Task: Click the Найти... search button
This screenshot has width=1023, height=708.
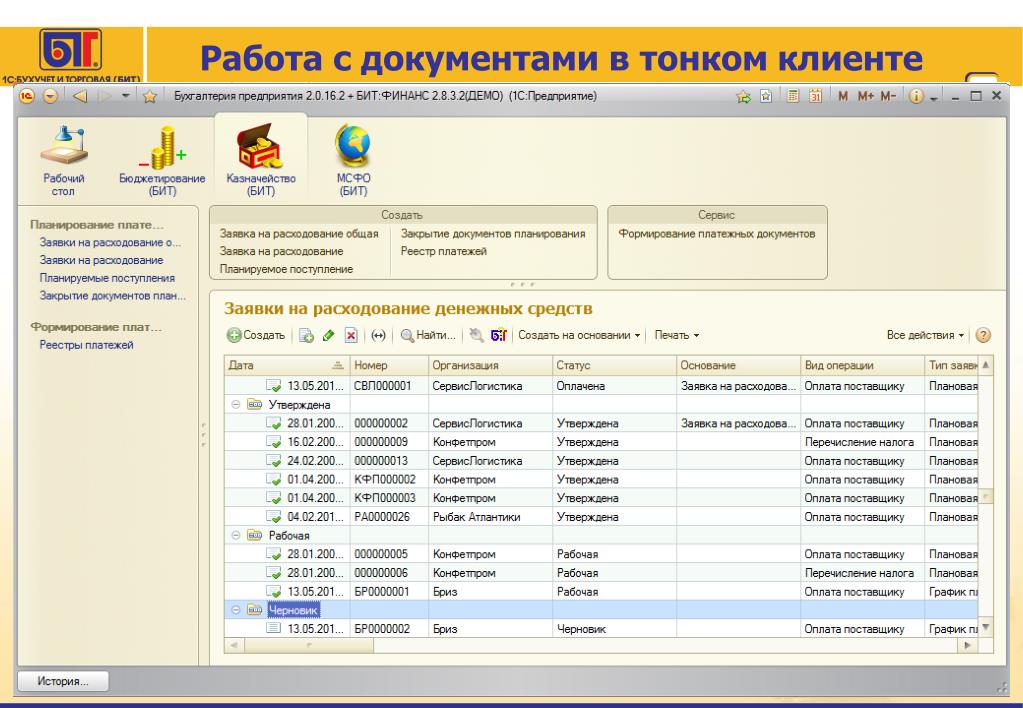Action: [x=428, y=335]
